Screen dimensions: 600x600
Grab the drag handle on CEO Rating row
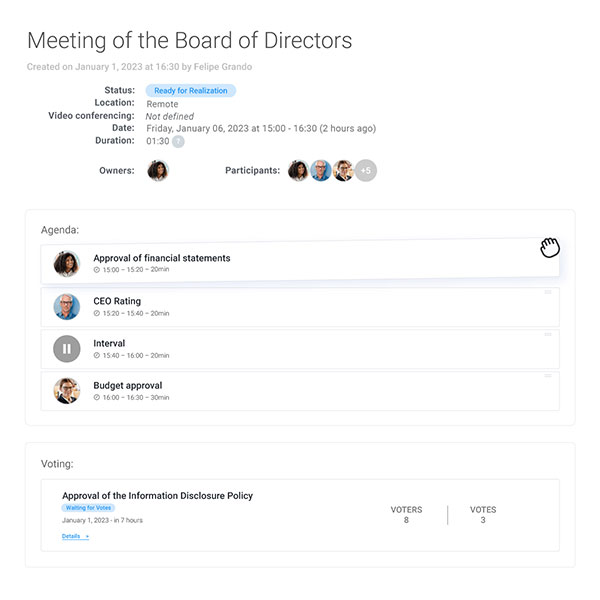[548, 292]
